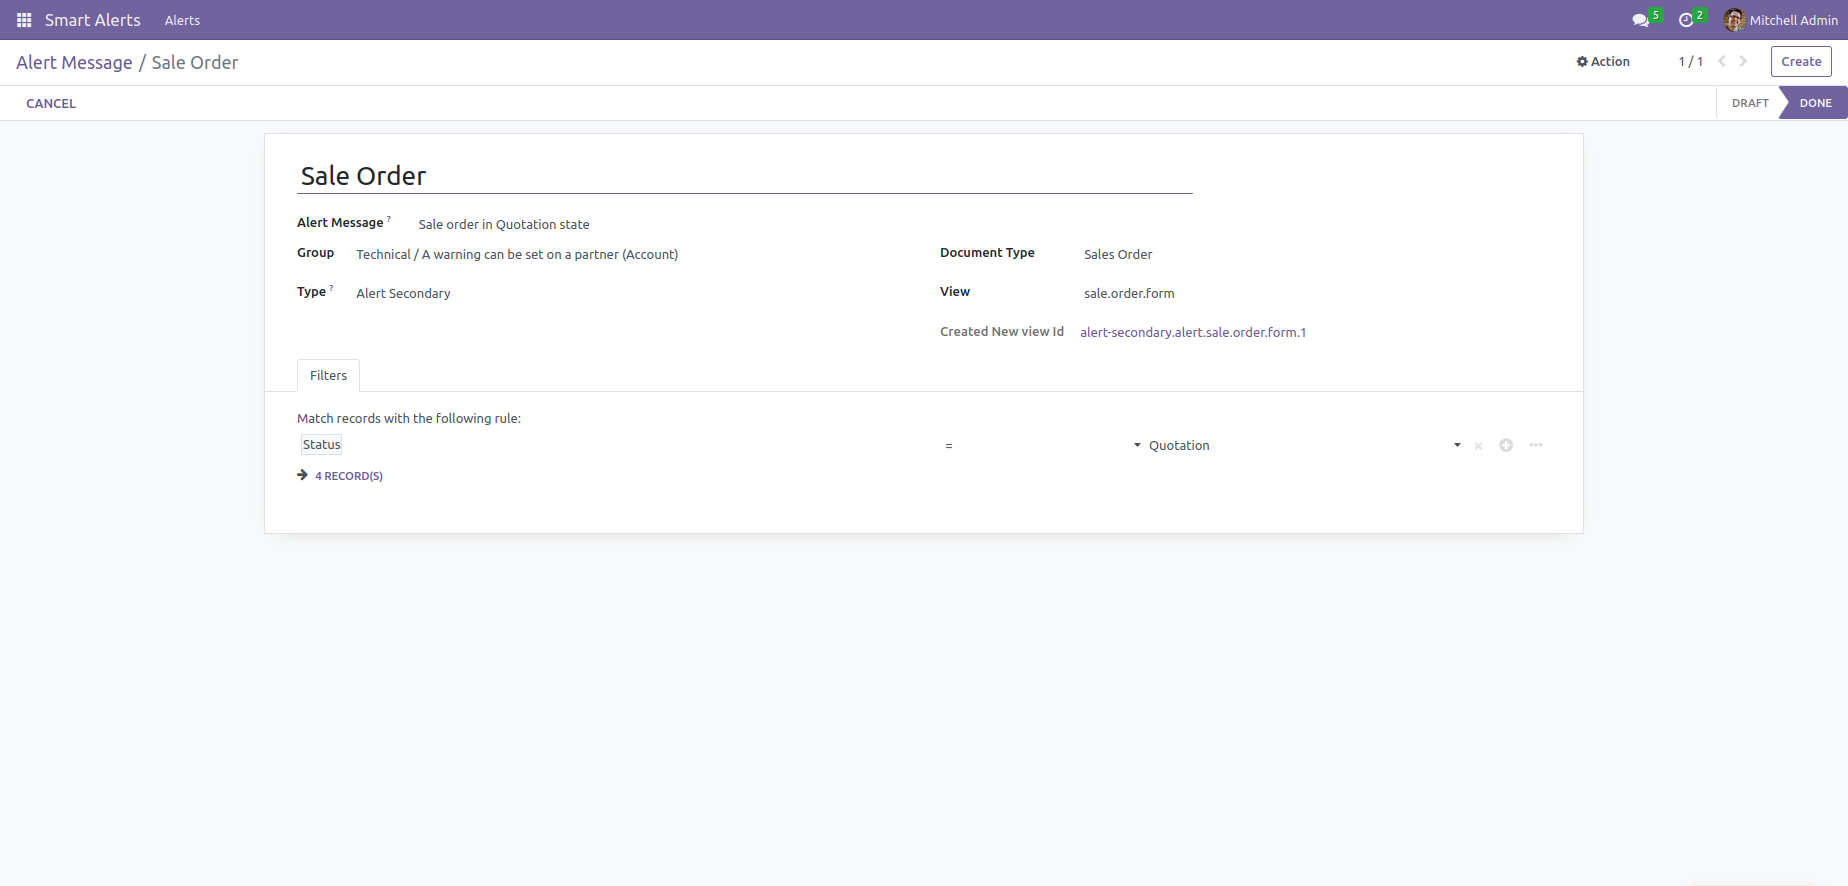
Task: Open alert-secondary.alert.sale.order.form.1 view link
Action: coord(1193,332)
